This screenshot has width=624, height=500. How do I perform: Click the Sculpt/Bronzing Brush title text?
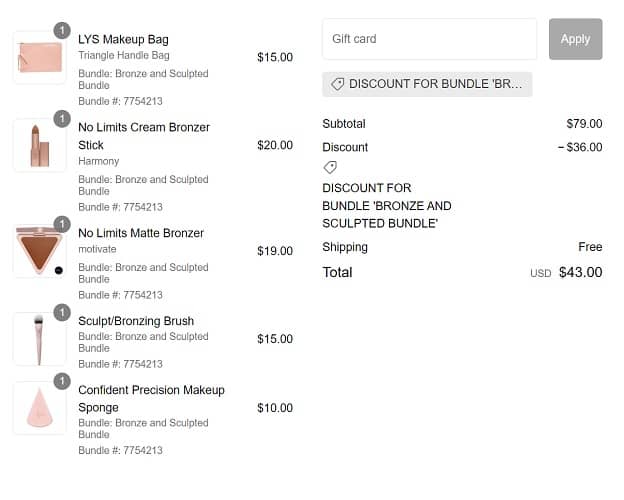[x=136, y=321]
